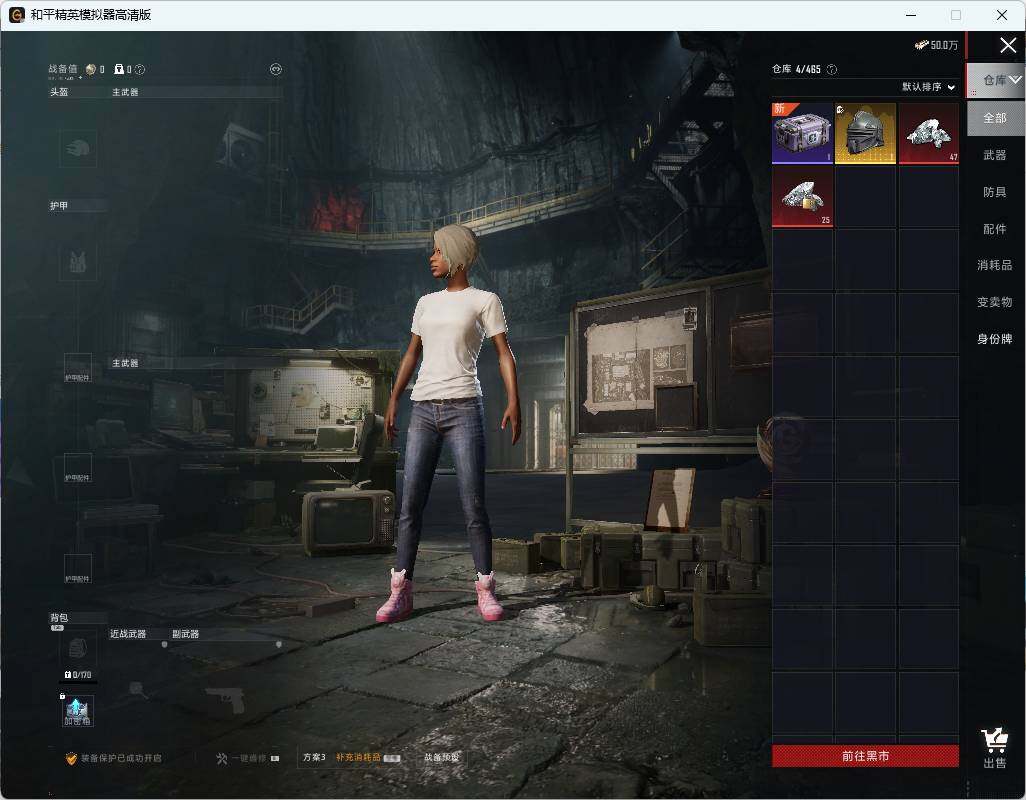Click the weight lock icon near 战备值
This screenshot has height=800, width=1026.
coord(119,69)
